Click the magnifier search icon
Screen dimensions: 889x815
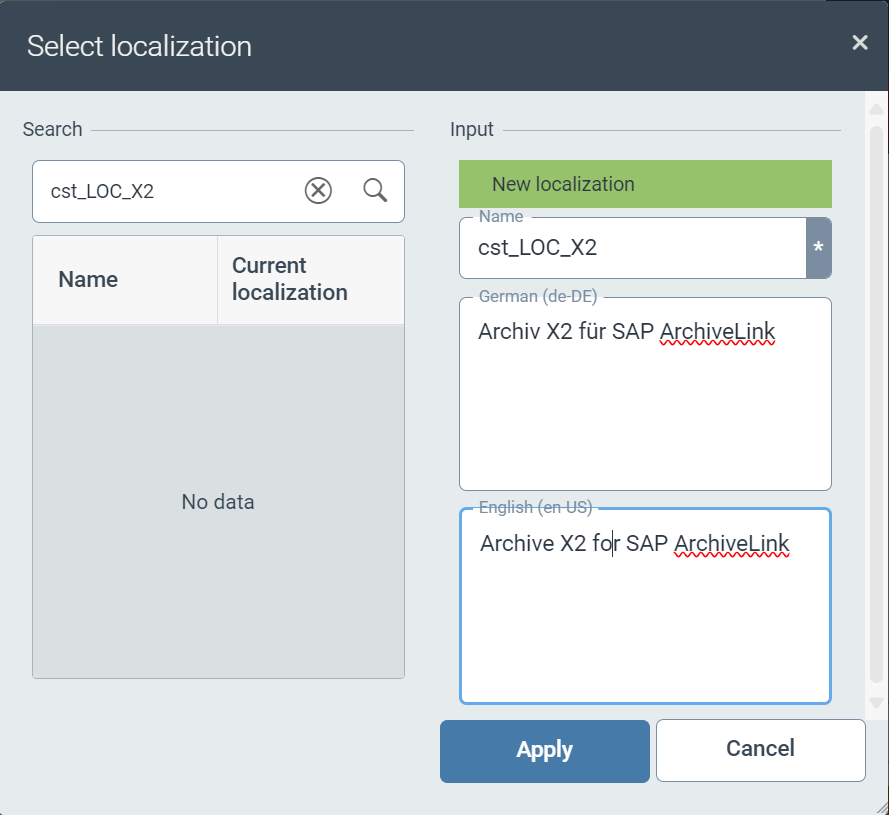click(375, 190)
